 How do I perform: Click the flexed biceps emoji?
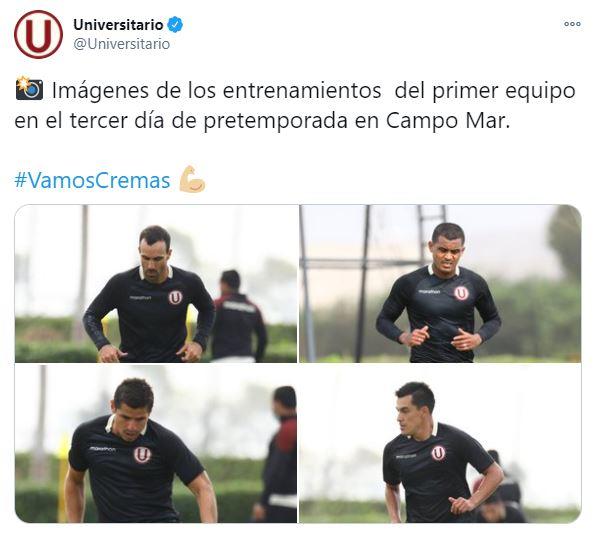coord(192,179)
